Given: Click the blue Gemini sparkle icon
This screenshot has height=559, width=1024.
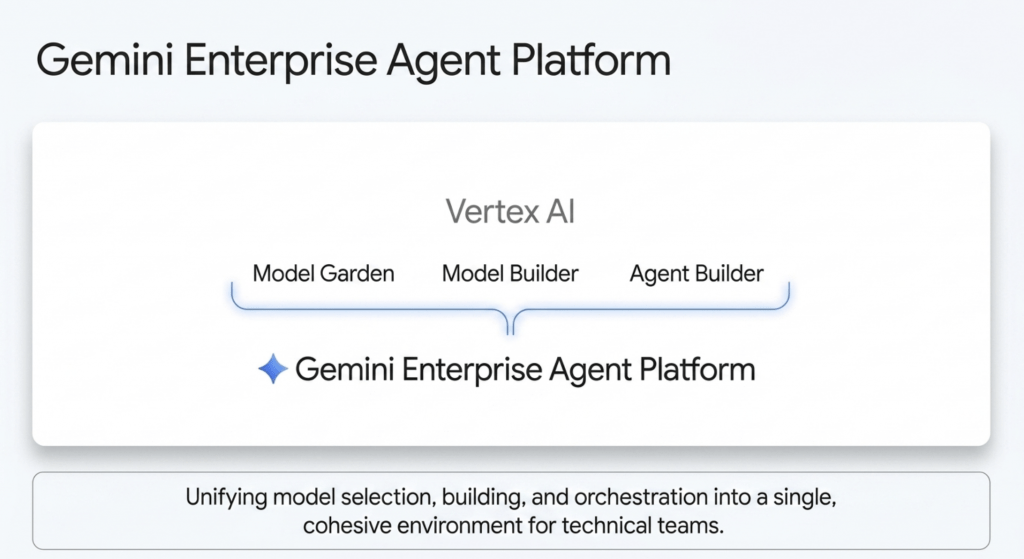Looking at the screenshot, I should click(x=272, y=369).
